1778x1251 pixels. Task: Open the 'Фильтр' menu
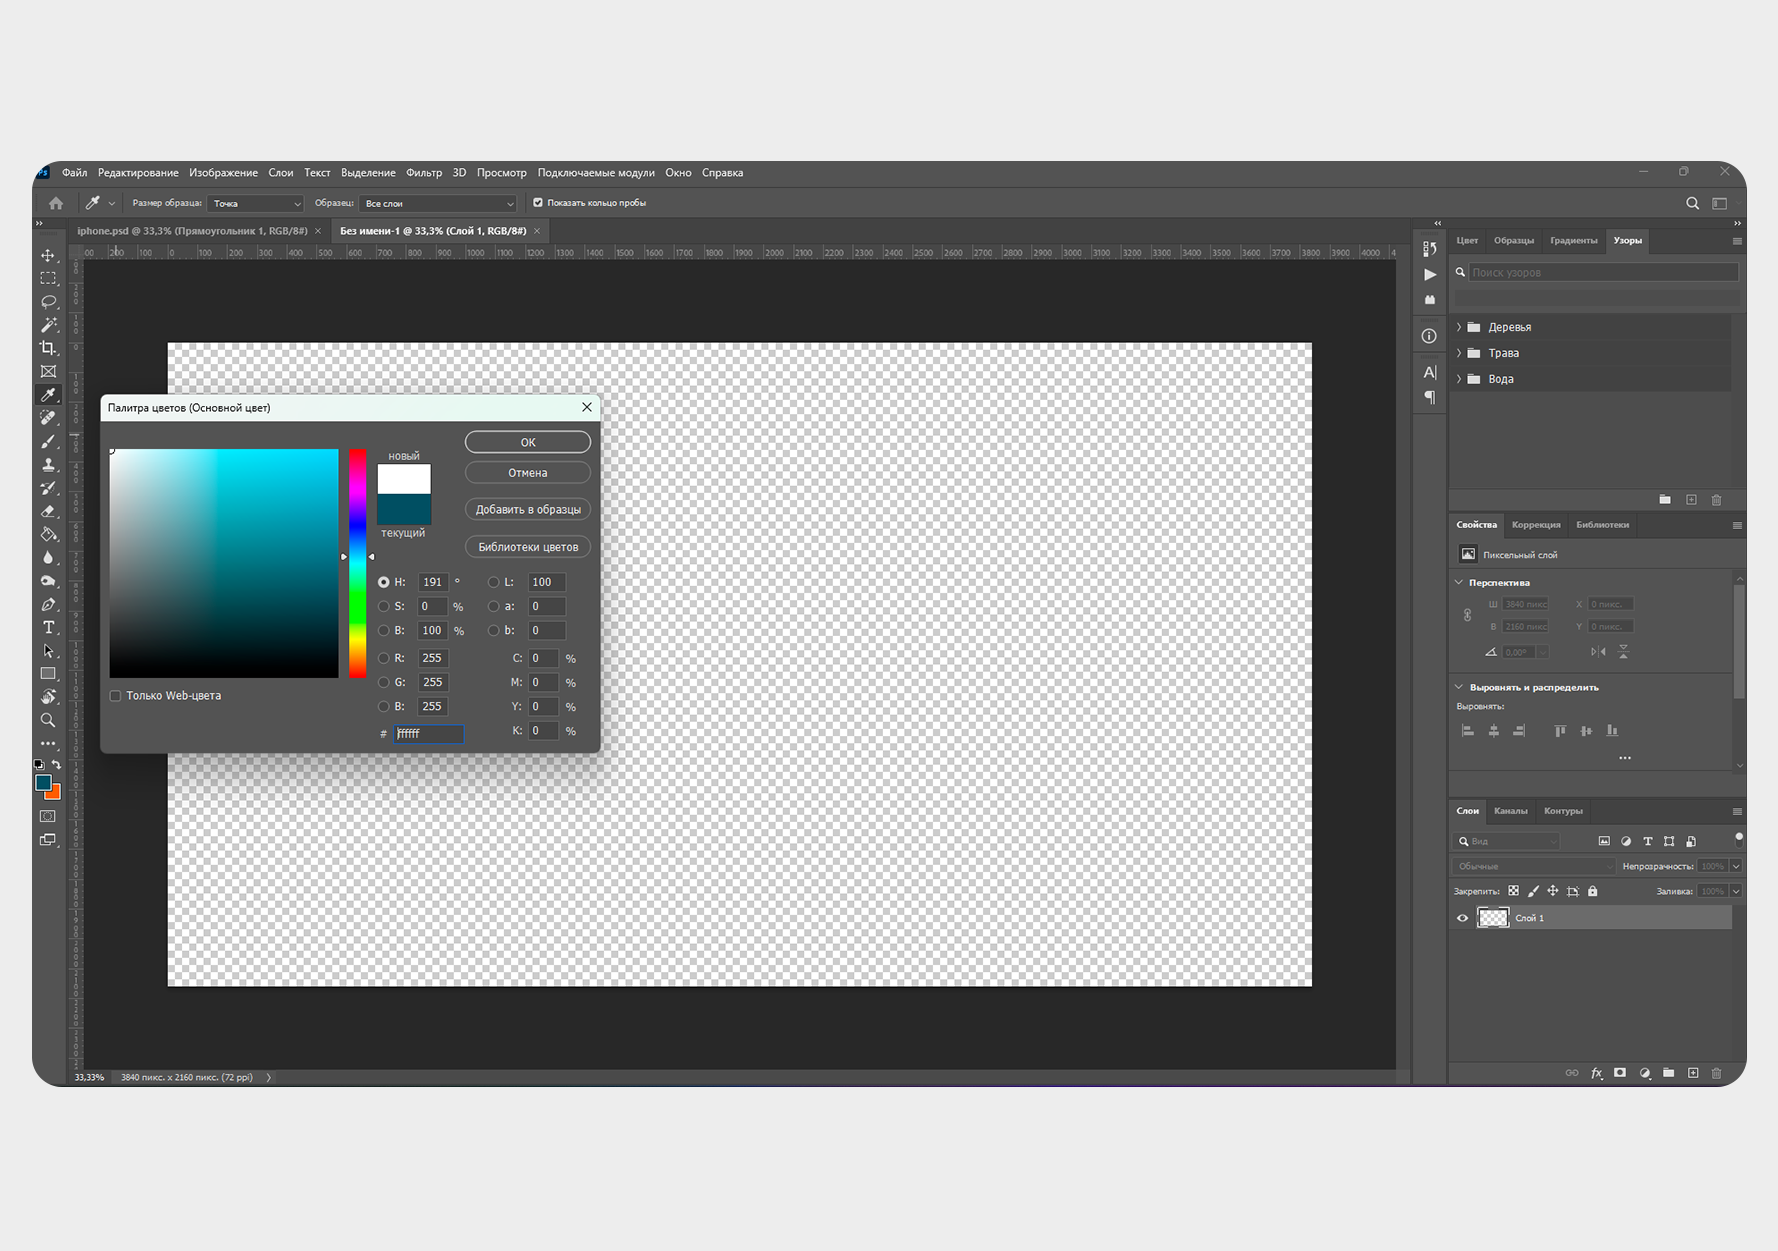pyautogui.click(x=424, y=173)
